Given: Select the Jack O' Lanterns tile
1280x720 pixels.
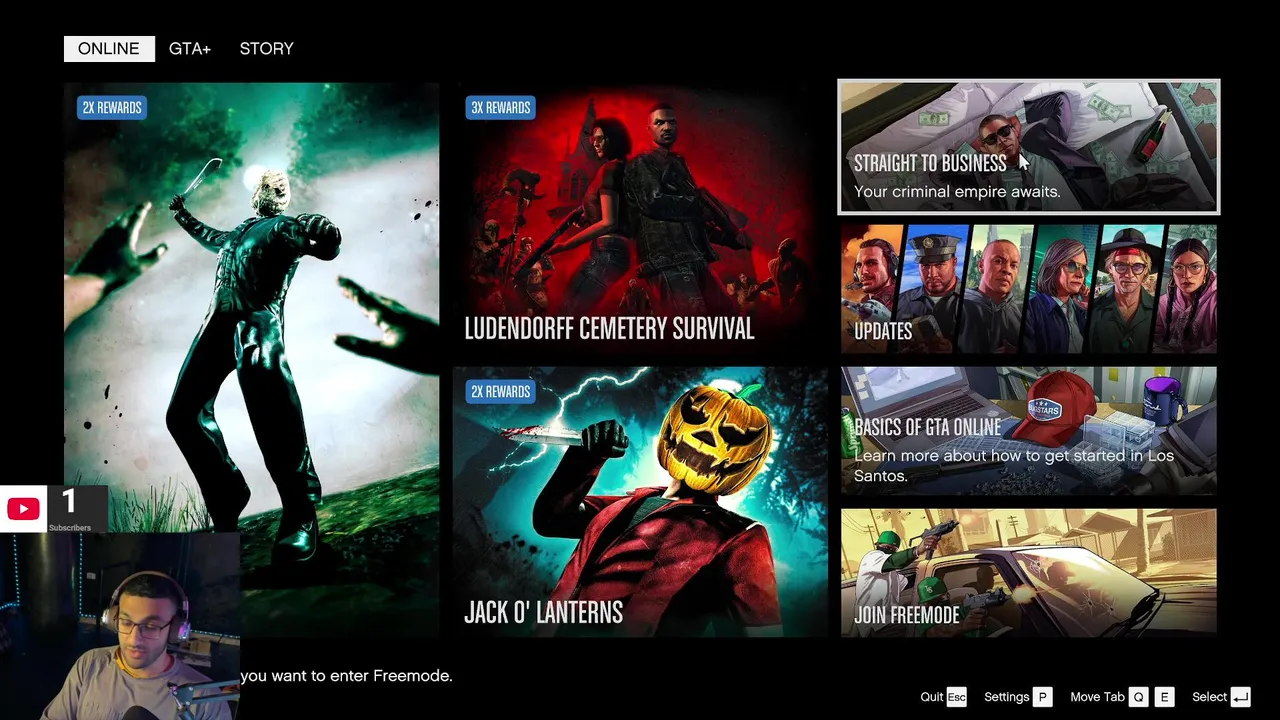Looking at the screenshot, I should [640, 502].
